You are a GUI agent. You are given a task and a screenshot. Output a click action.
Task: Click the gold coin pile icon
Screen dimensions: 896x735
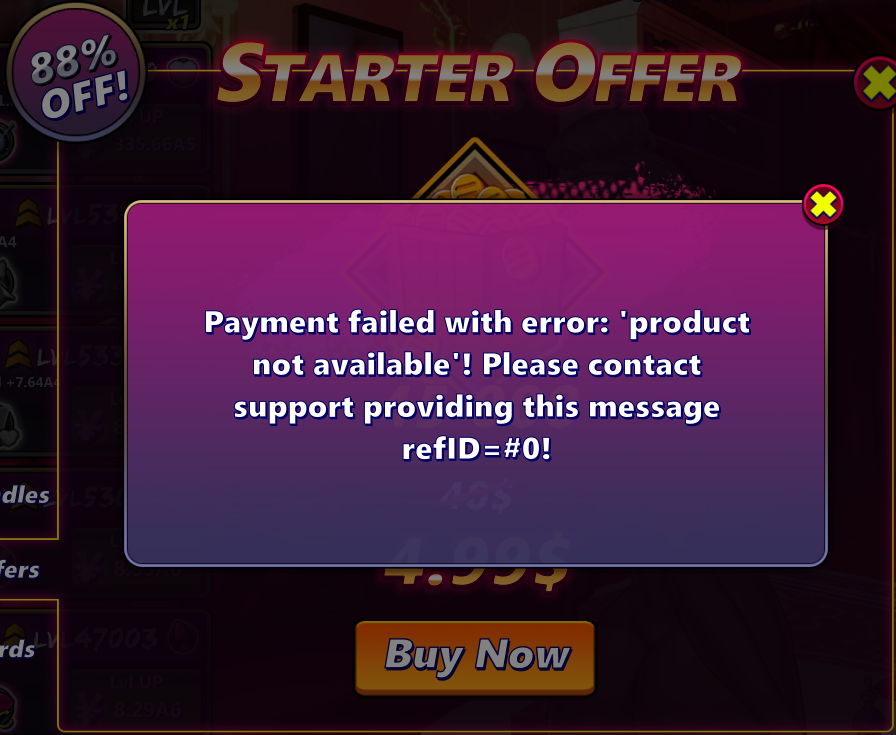475,187
